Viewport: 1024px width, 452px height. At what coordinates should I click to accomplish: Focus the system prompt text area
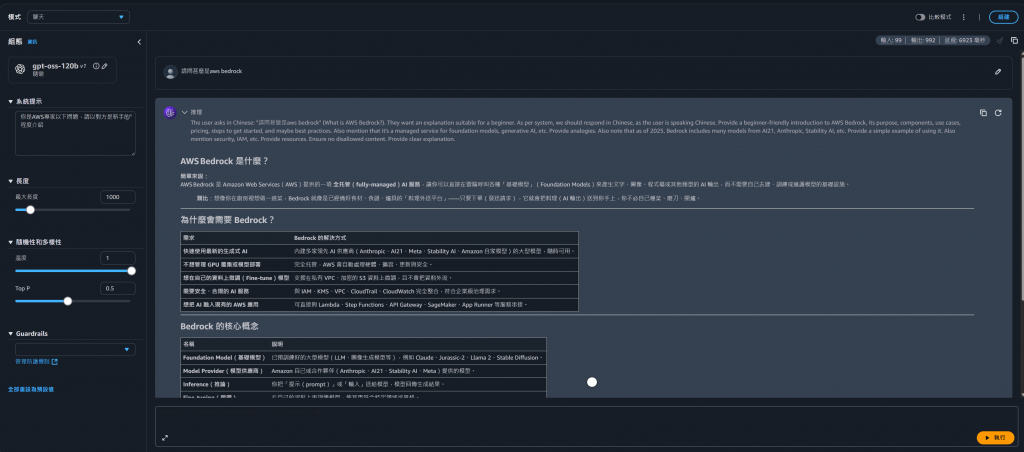[x=75, y=133]
